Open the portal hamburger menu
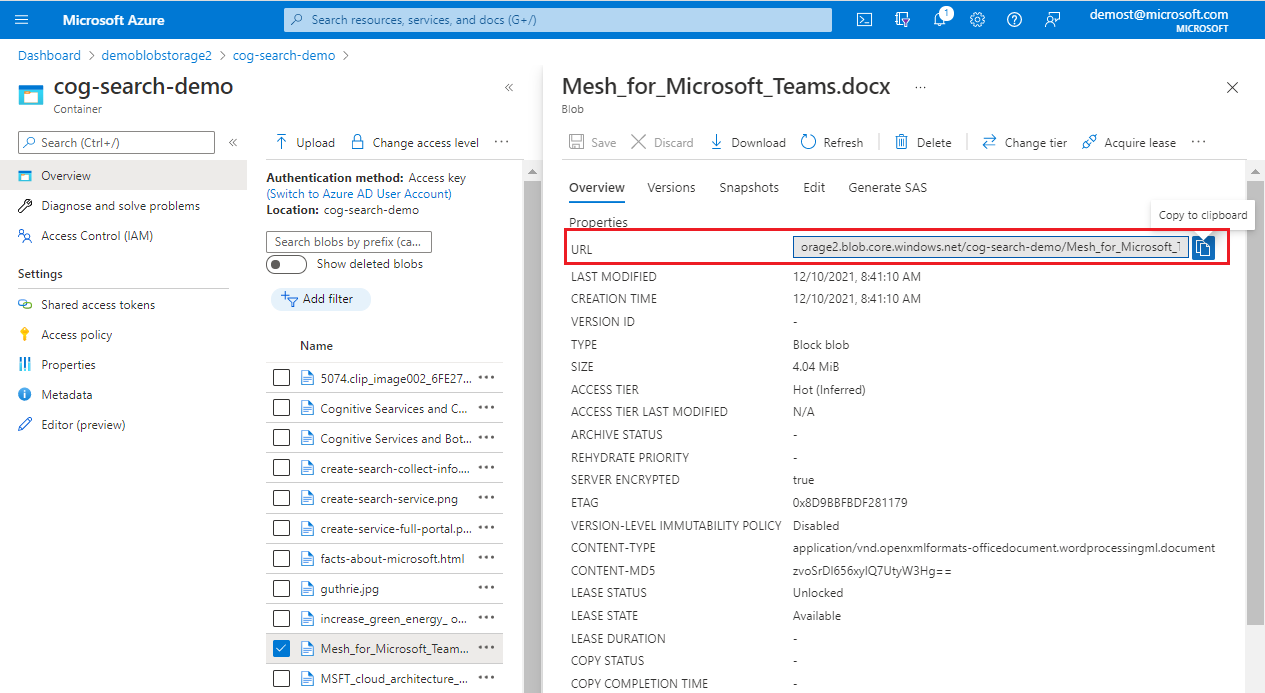Image resolution: width=1265 pixels, height=693 pixels. (22, 20)
